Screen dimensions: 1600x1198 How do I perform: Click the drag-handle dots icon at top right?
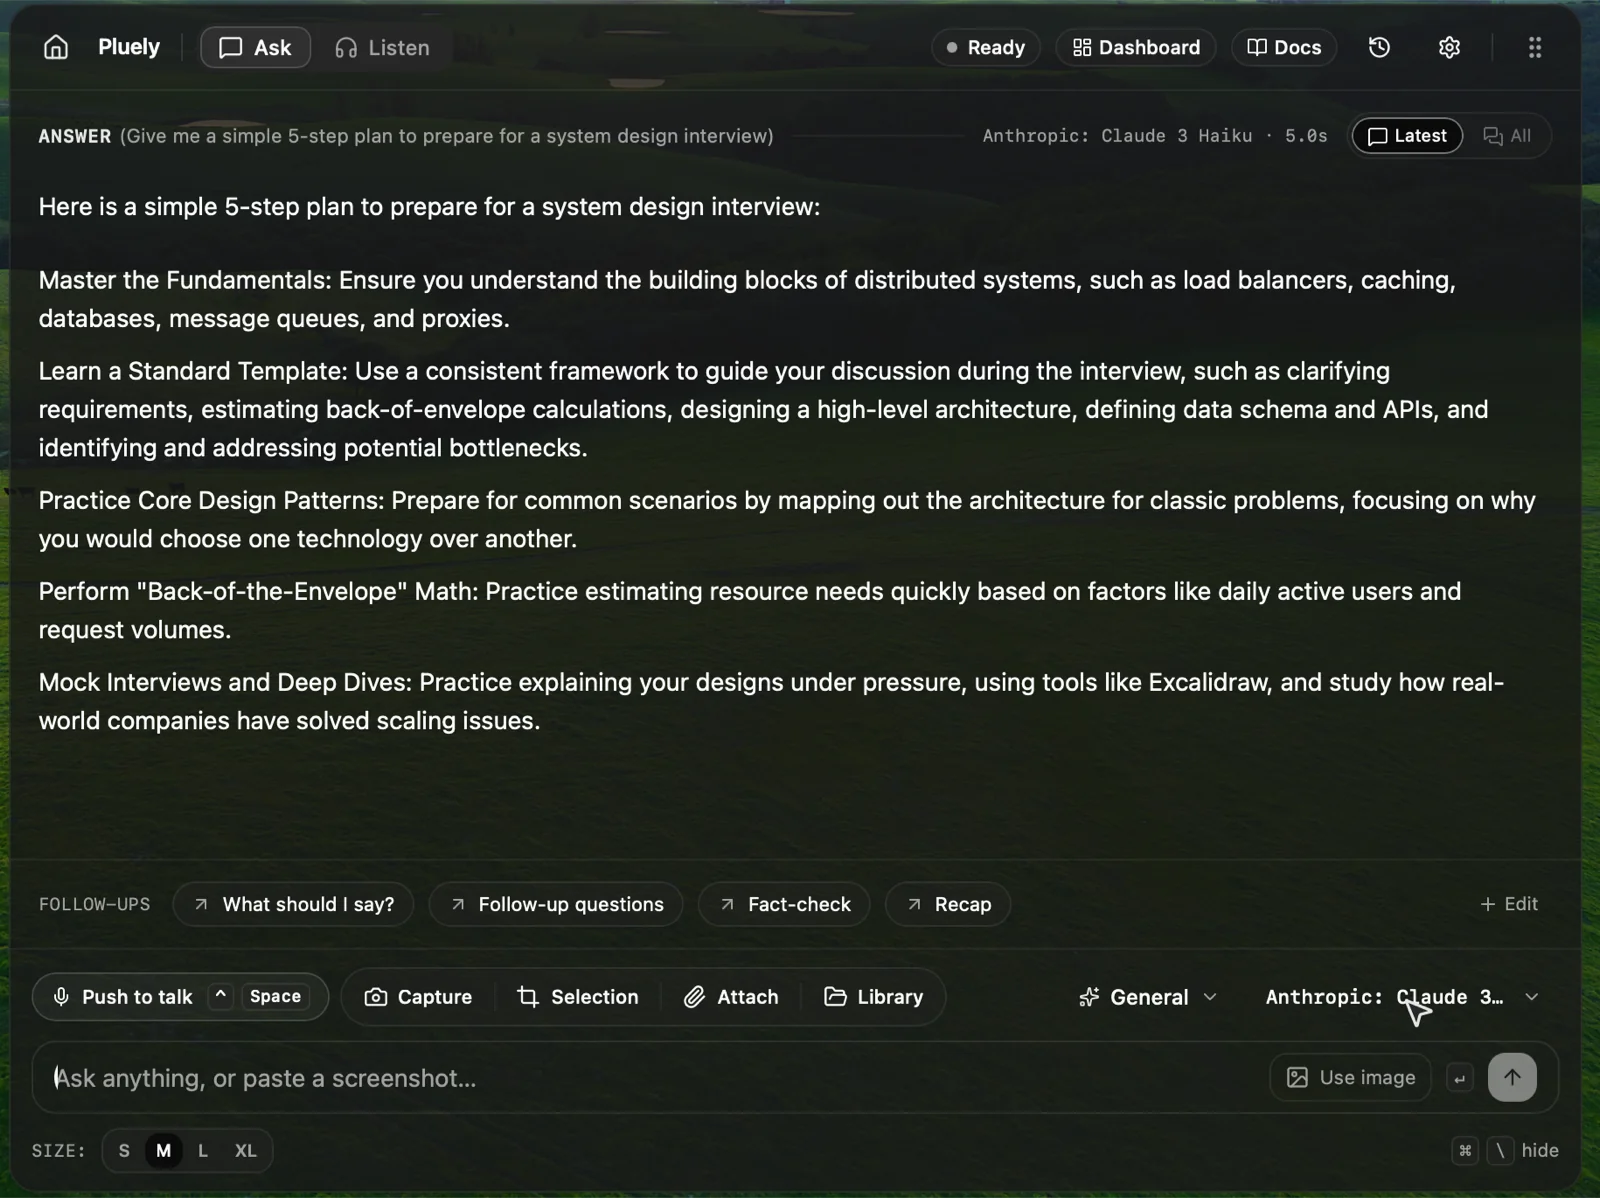[1535, 47]
